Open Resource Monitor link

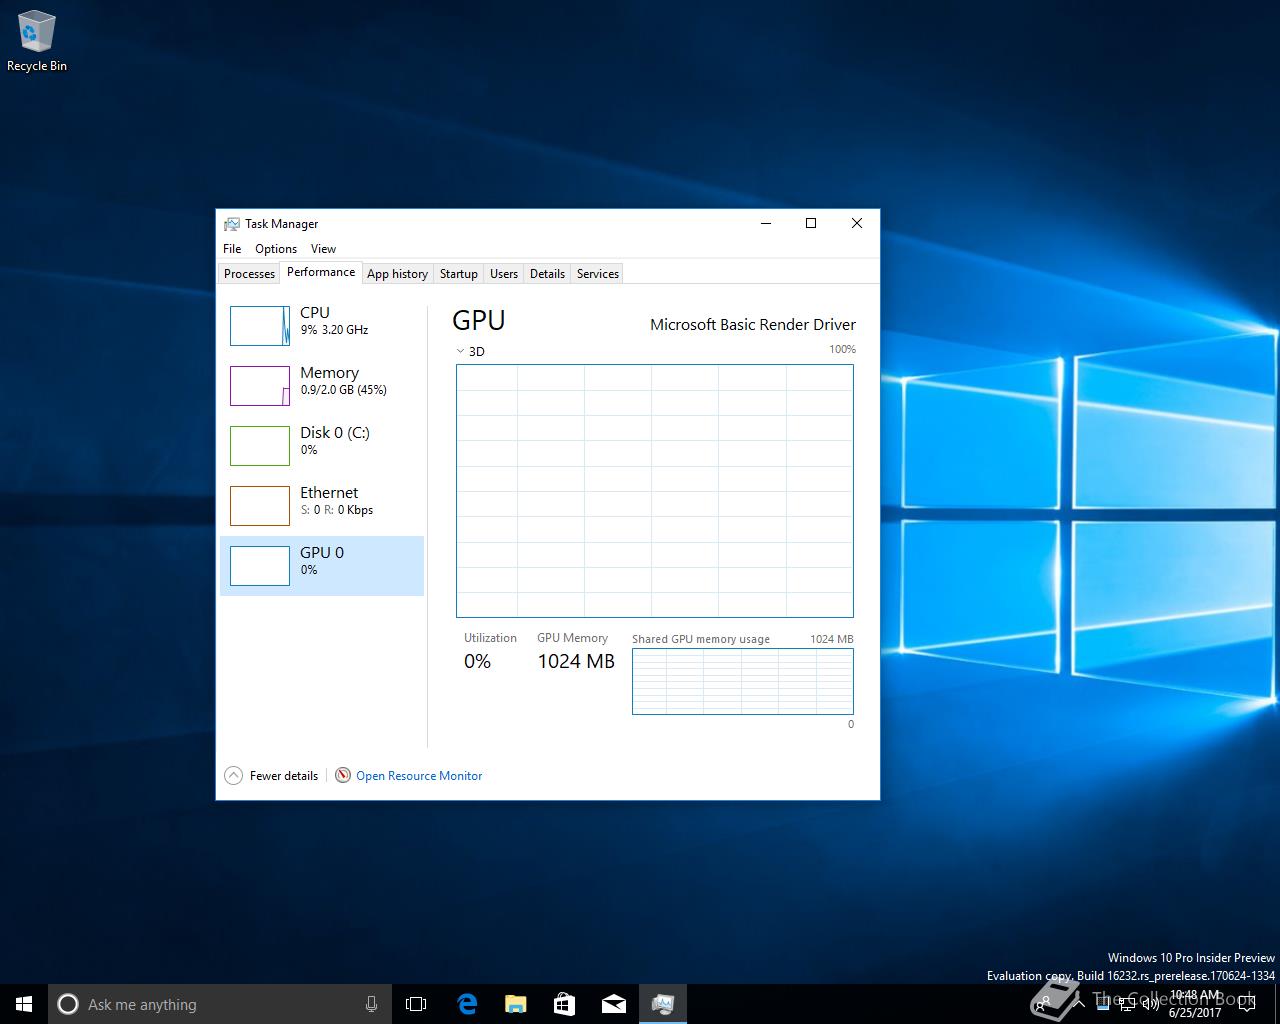419,776
